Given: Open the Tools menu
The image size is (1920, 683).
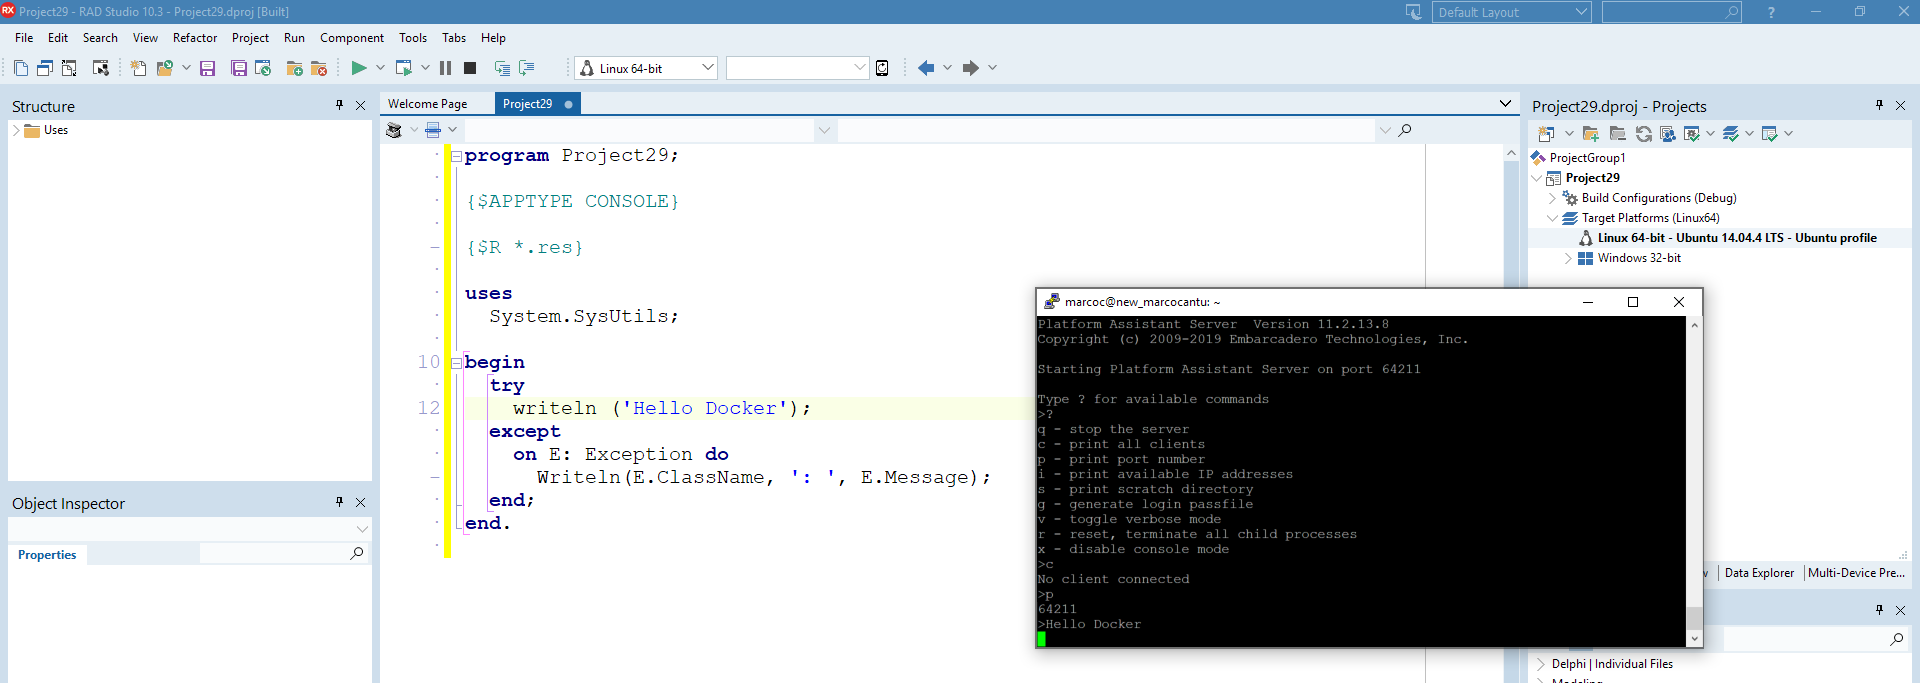Looking at the screenshot, I should (413, 38).
